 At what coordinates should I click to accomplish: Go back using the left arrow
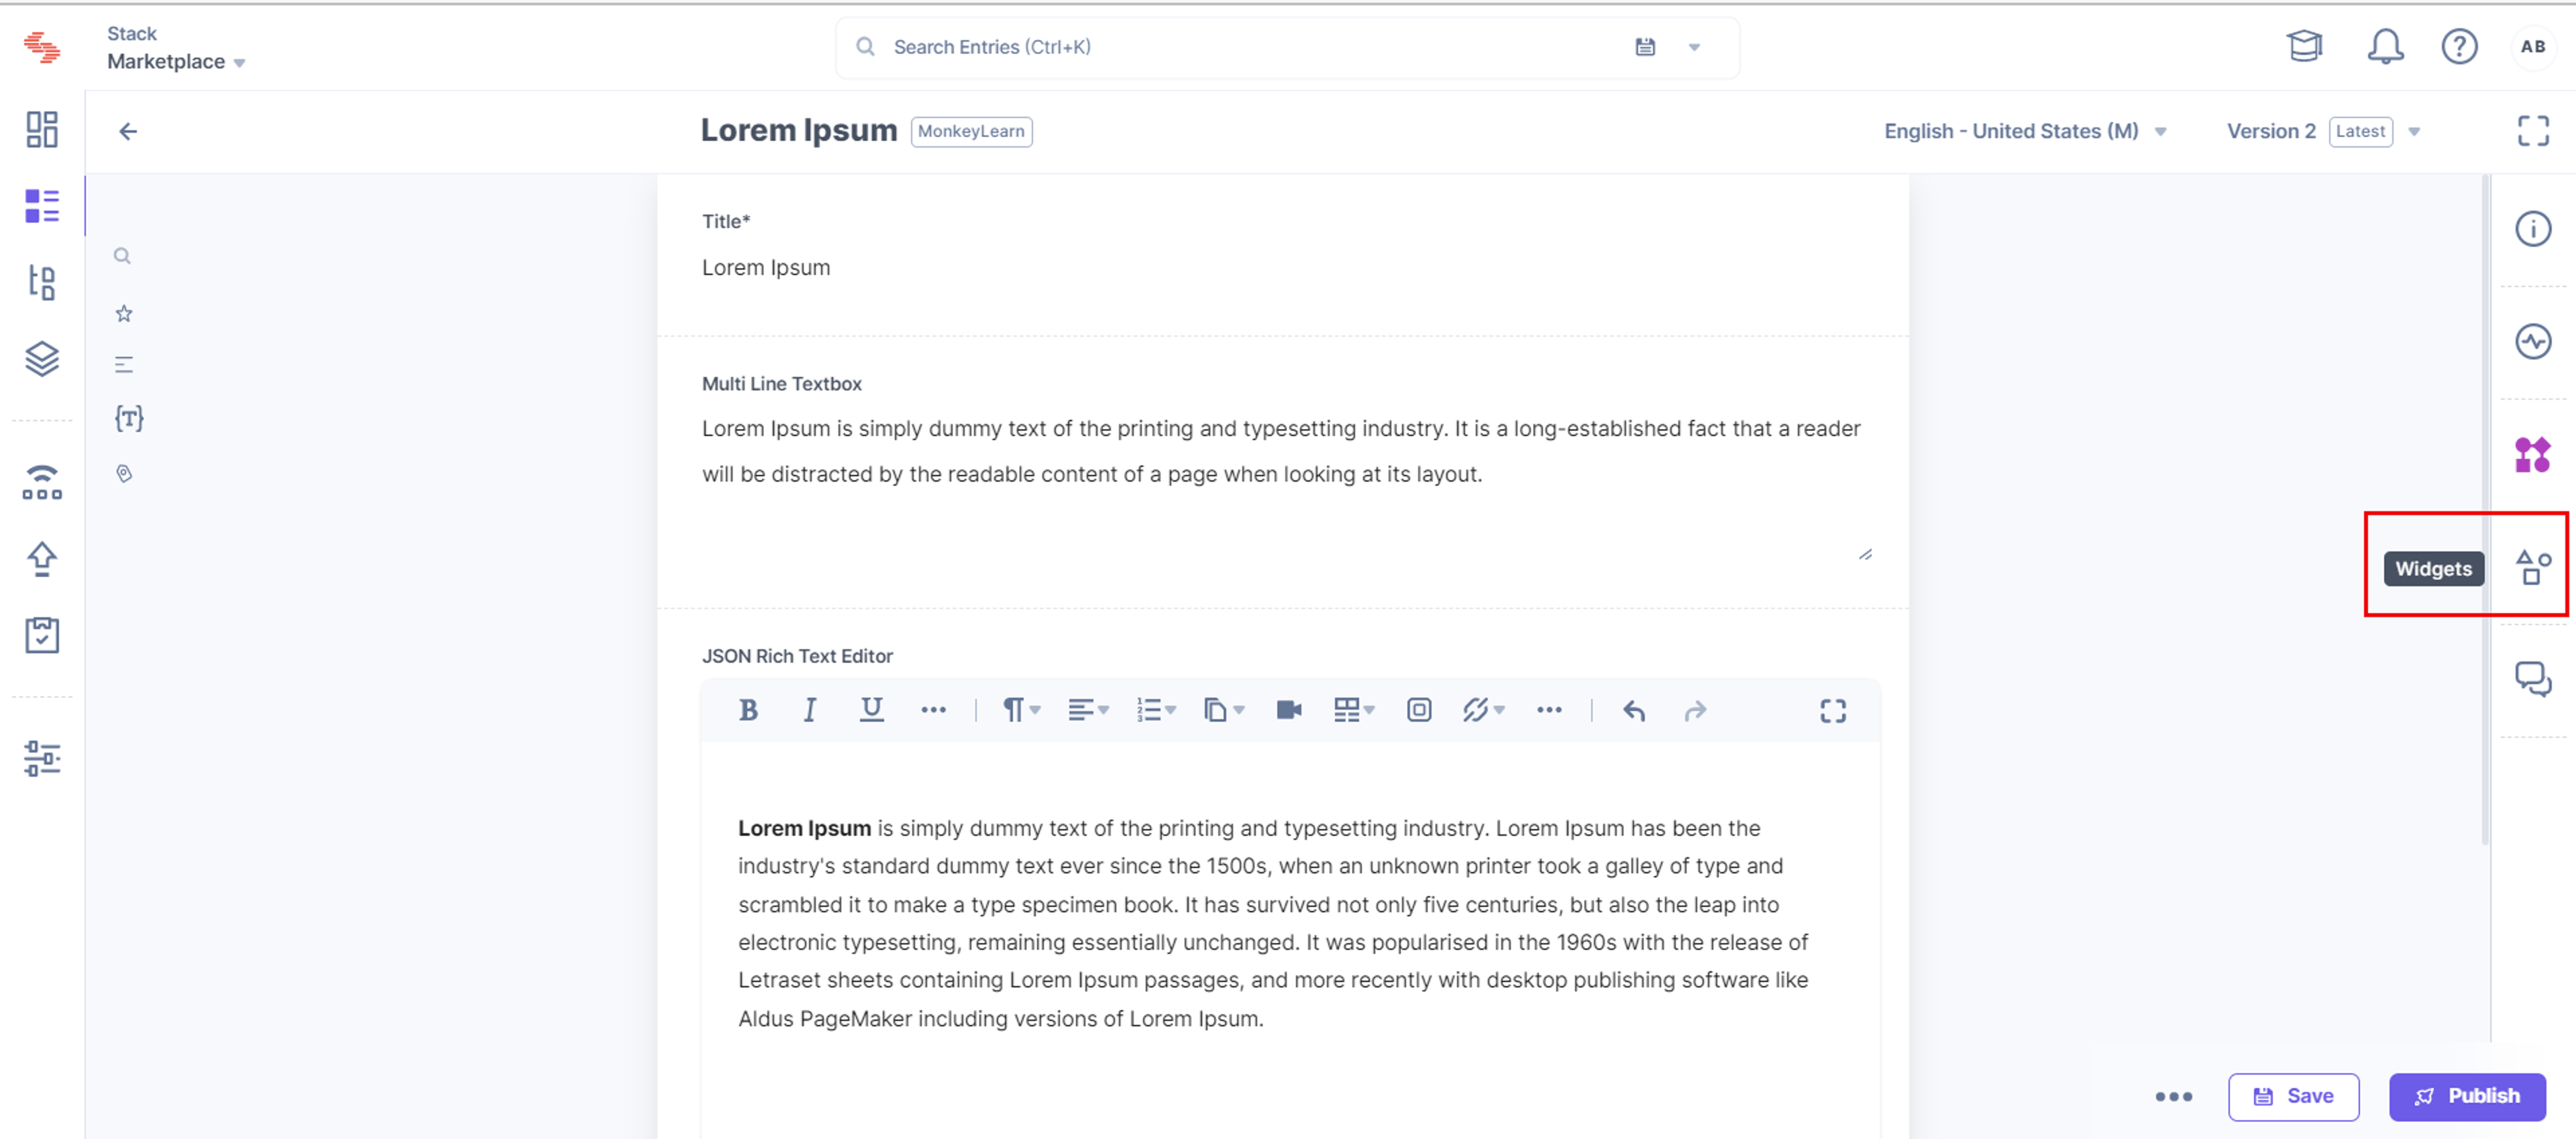(x=128, y=131)
